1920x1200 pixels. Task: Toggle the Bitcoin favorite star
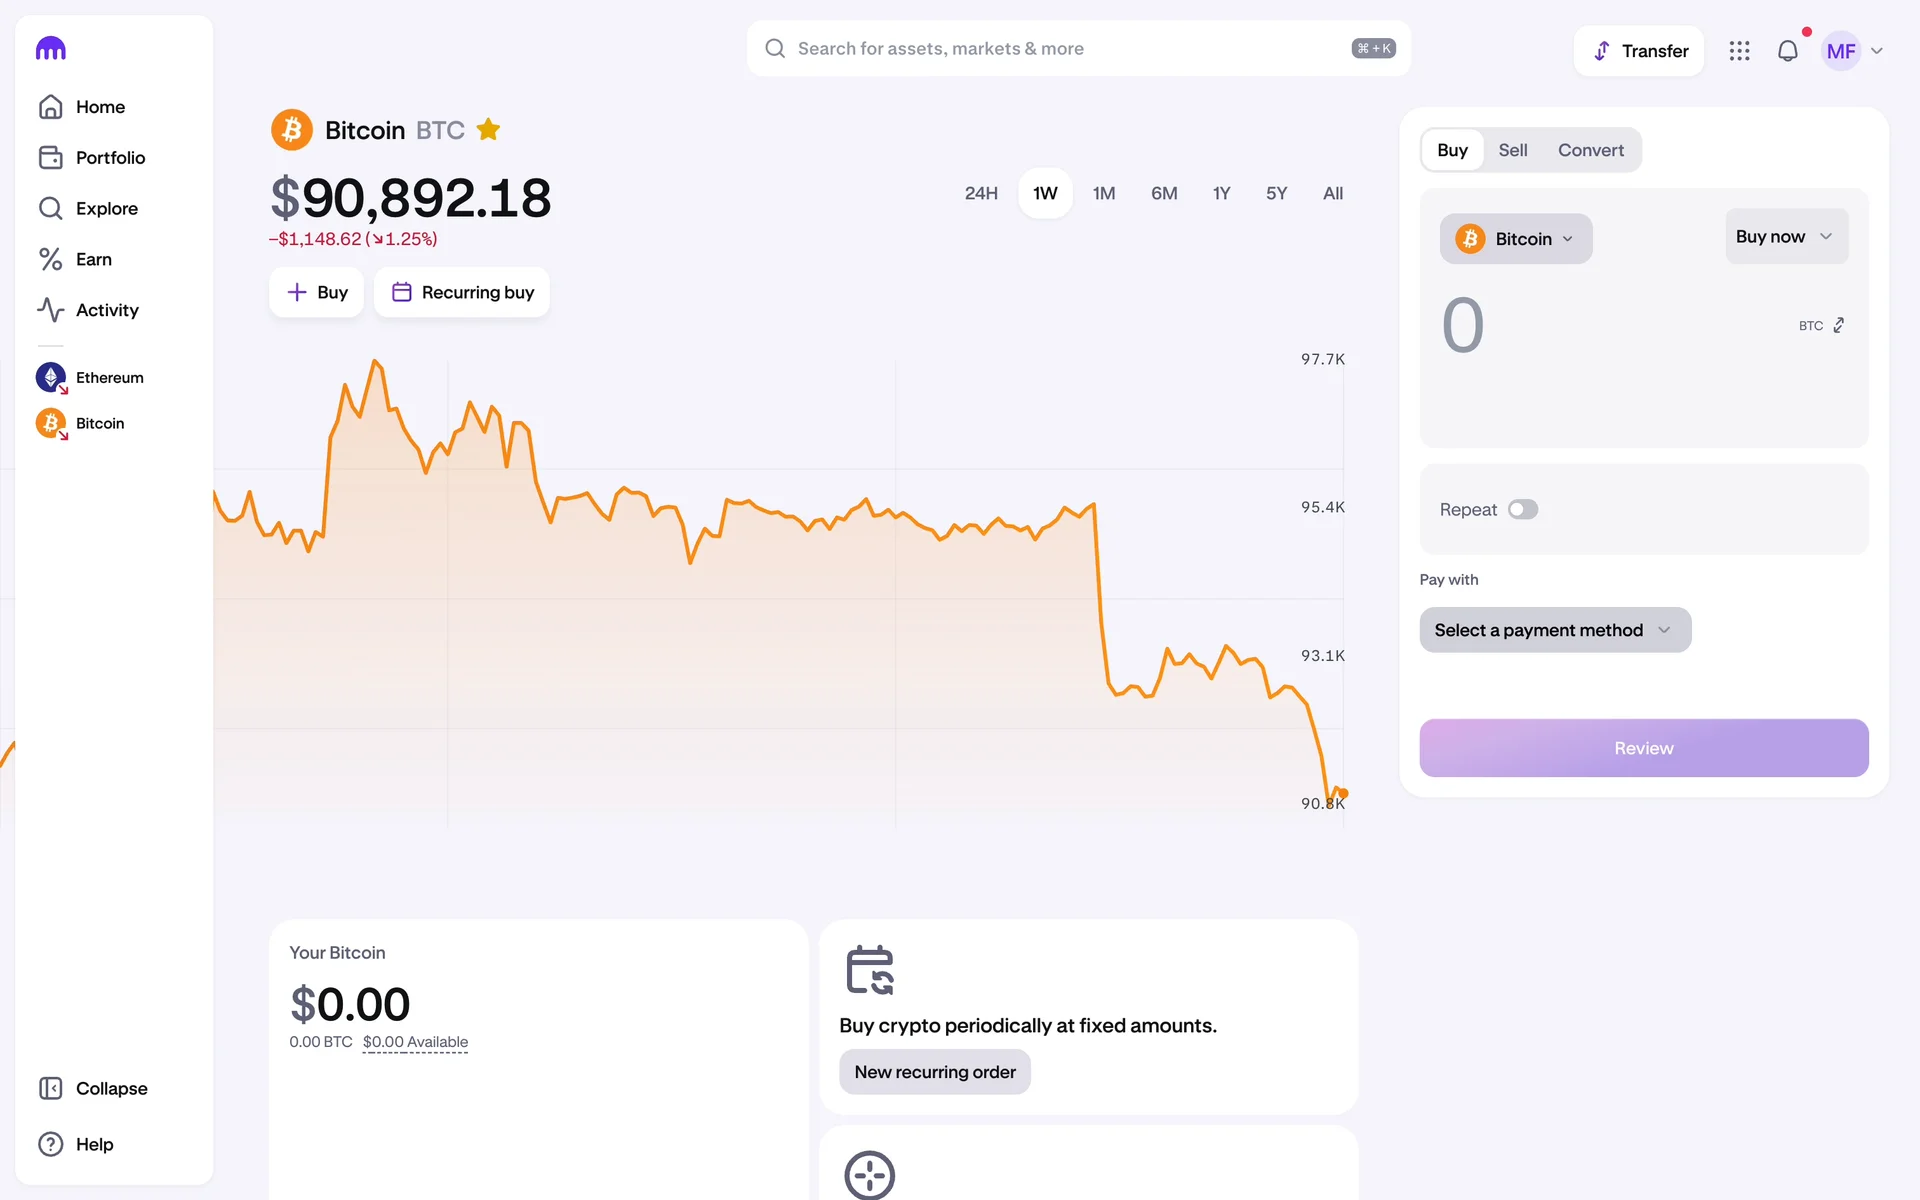488,130
